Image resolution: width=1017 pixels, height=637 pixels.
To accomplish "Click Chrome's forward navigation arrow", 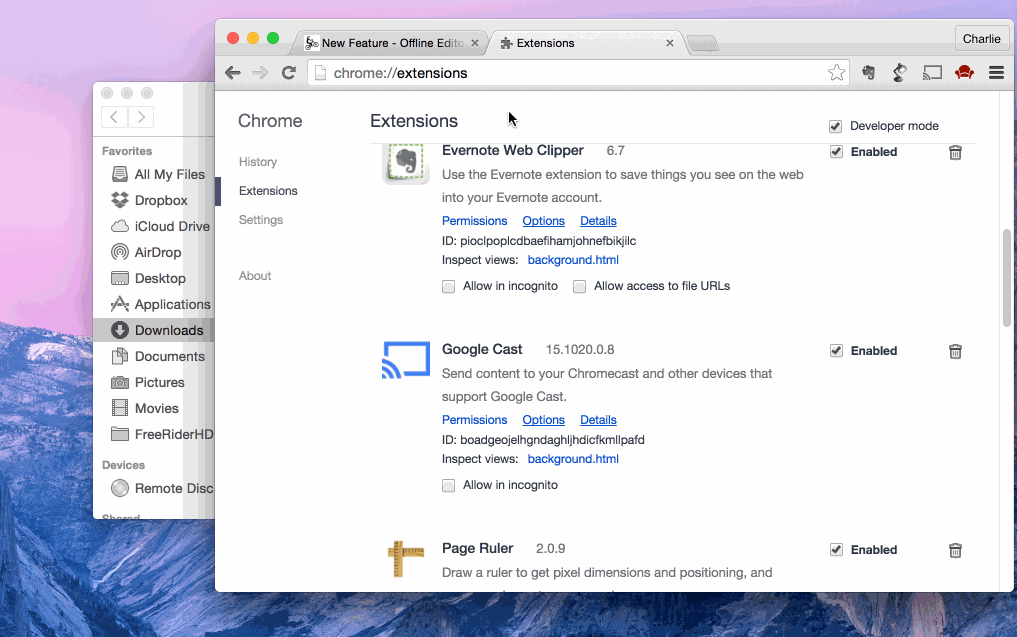I will coord(260,73).
